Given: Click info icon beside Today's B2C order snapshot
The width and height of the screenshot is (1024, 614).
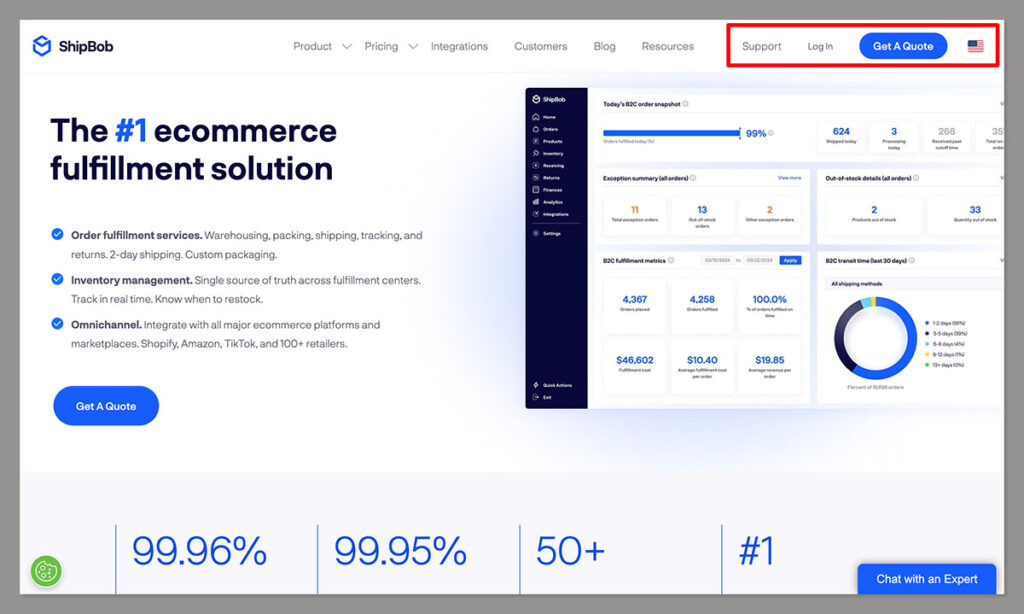Looking at the screenshot, I should (x=685, y=104).
